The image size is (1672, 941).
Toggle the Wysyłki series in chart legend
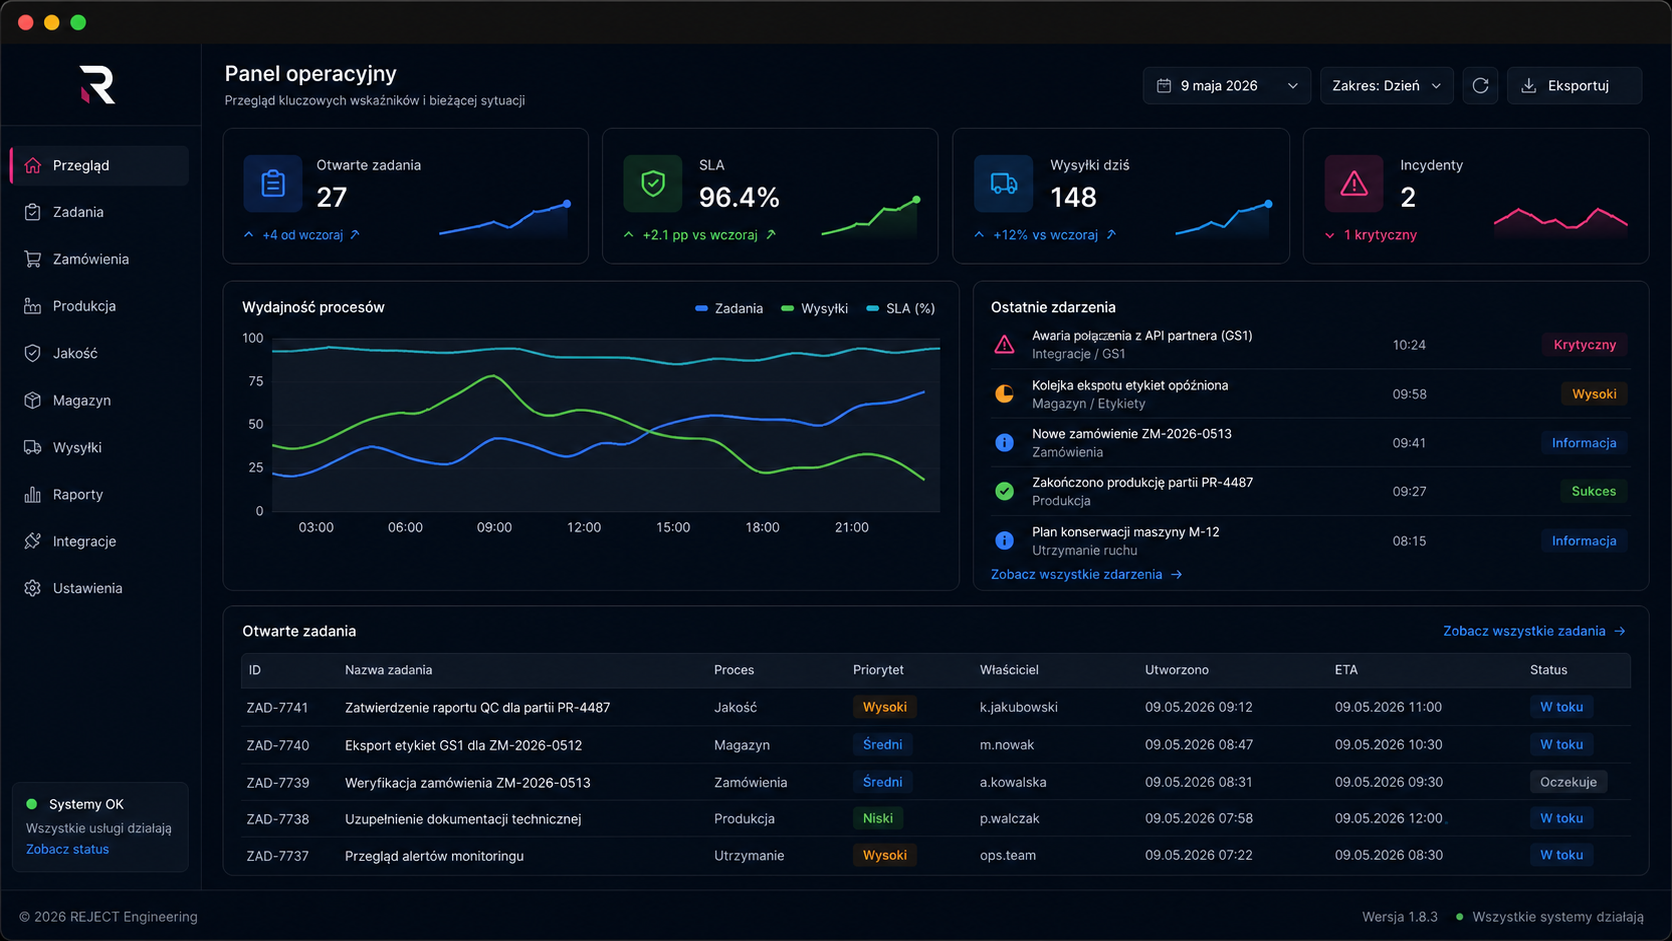coord(815,308)
